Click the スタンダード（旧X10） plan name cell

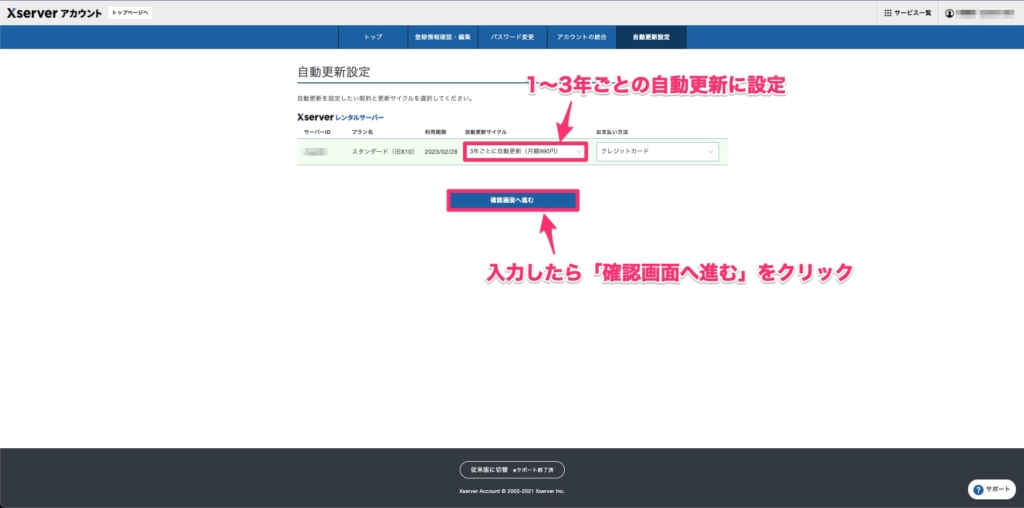(382, 152)
